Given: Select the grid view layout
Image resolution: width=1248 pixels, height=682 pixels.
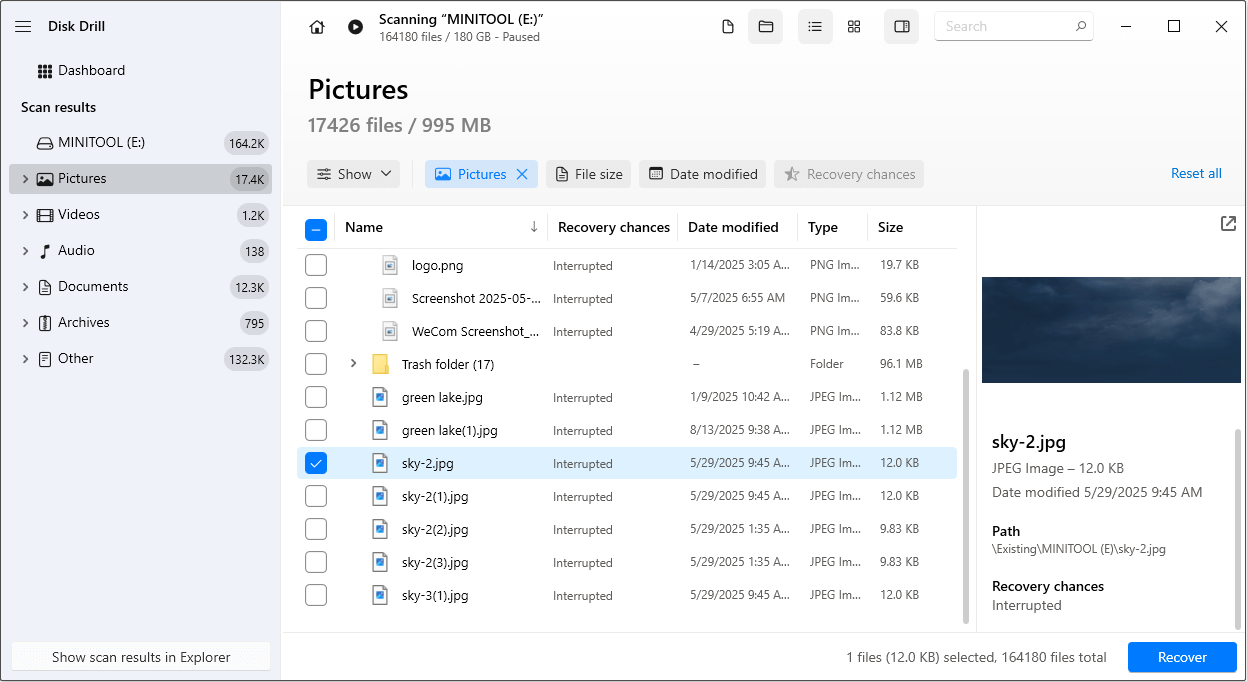Looking at the screenshot, I should click(854, 27).
